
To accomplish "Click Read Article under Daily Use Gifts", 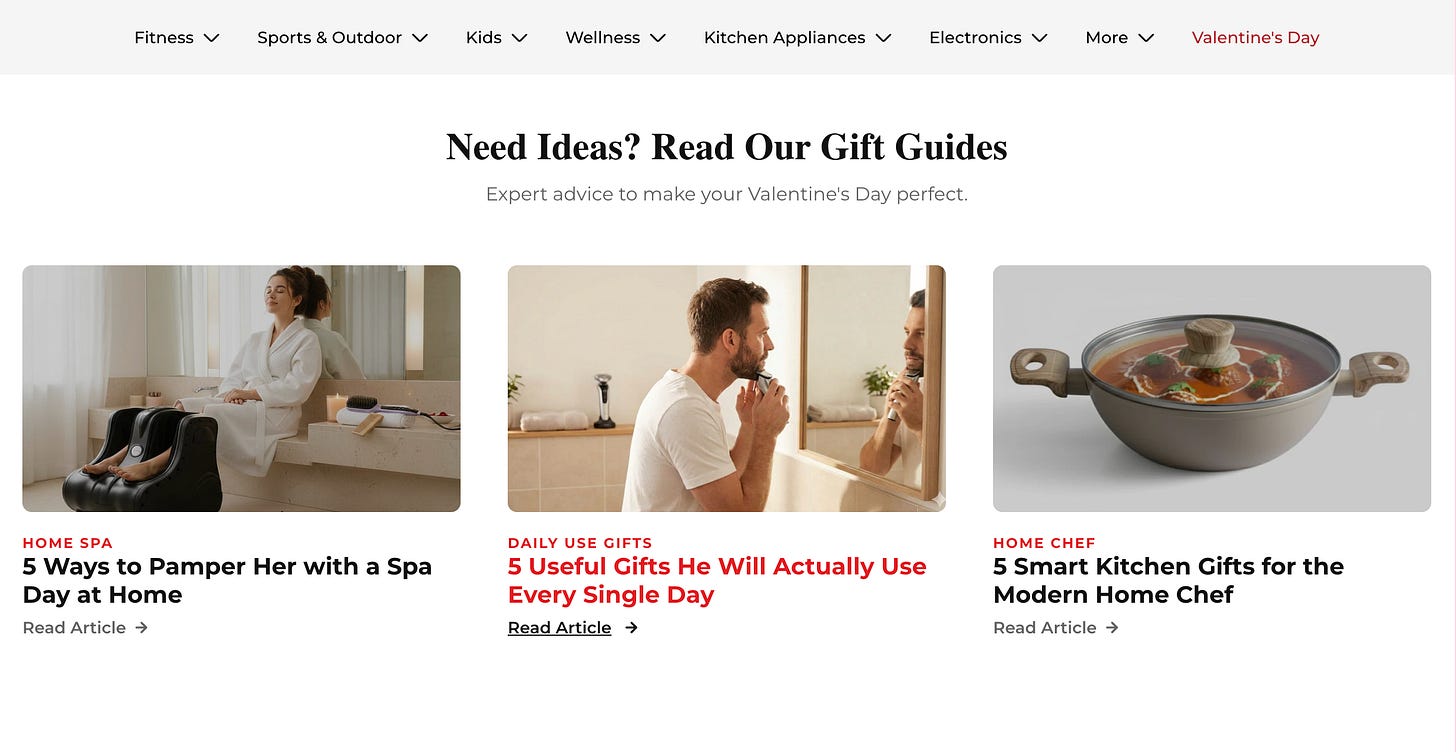I will click(559, 628).
